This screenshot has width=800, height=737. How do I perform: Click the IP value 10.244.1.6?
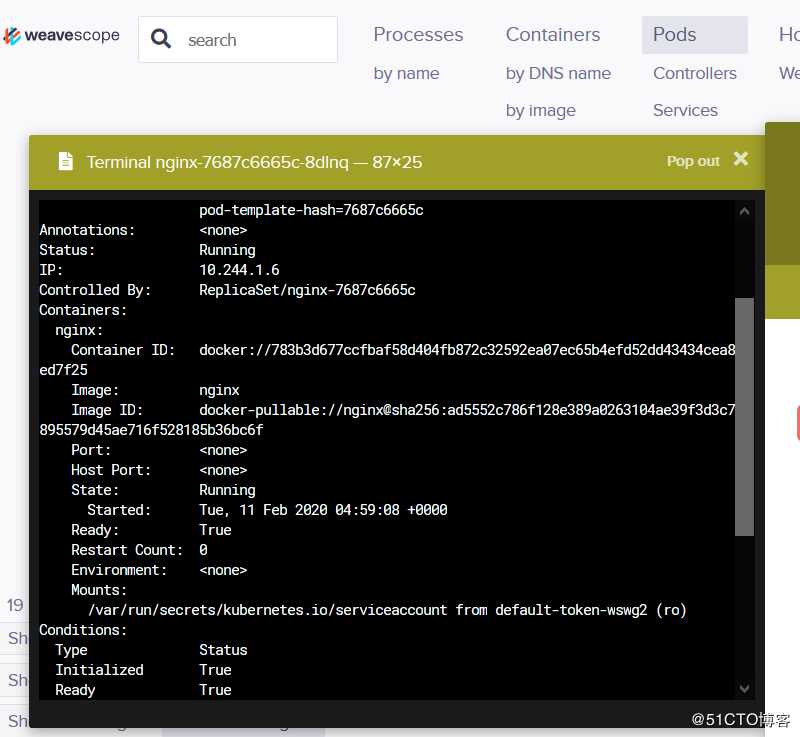[239, 270]
